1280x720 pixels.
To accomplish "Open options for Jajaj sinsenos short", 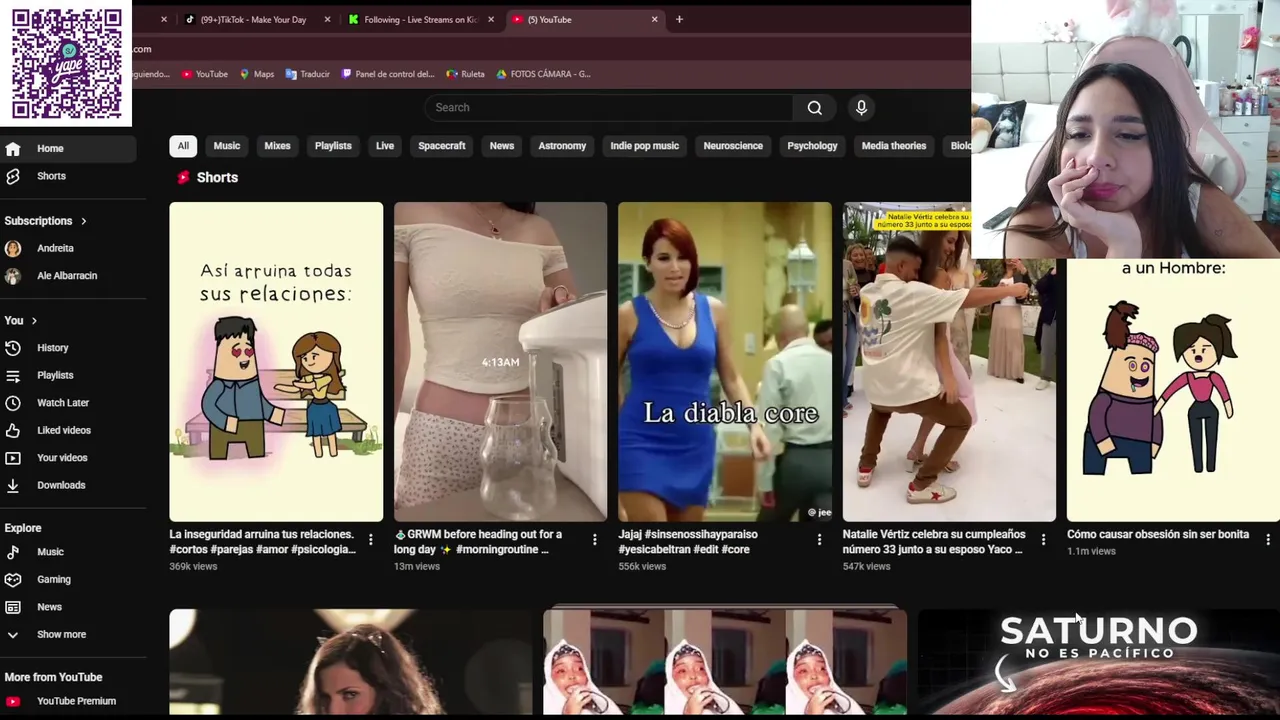I will tap(819, 540).
